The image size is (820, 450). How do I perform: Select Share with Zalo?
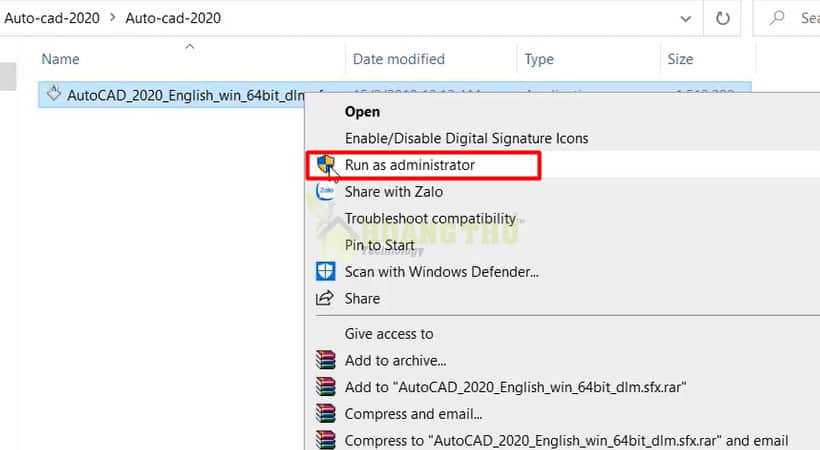tap(394, 192)
